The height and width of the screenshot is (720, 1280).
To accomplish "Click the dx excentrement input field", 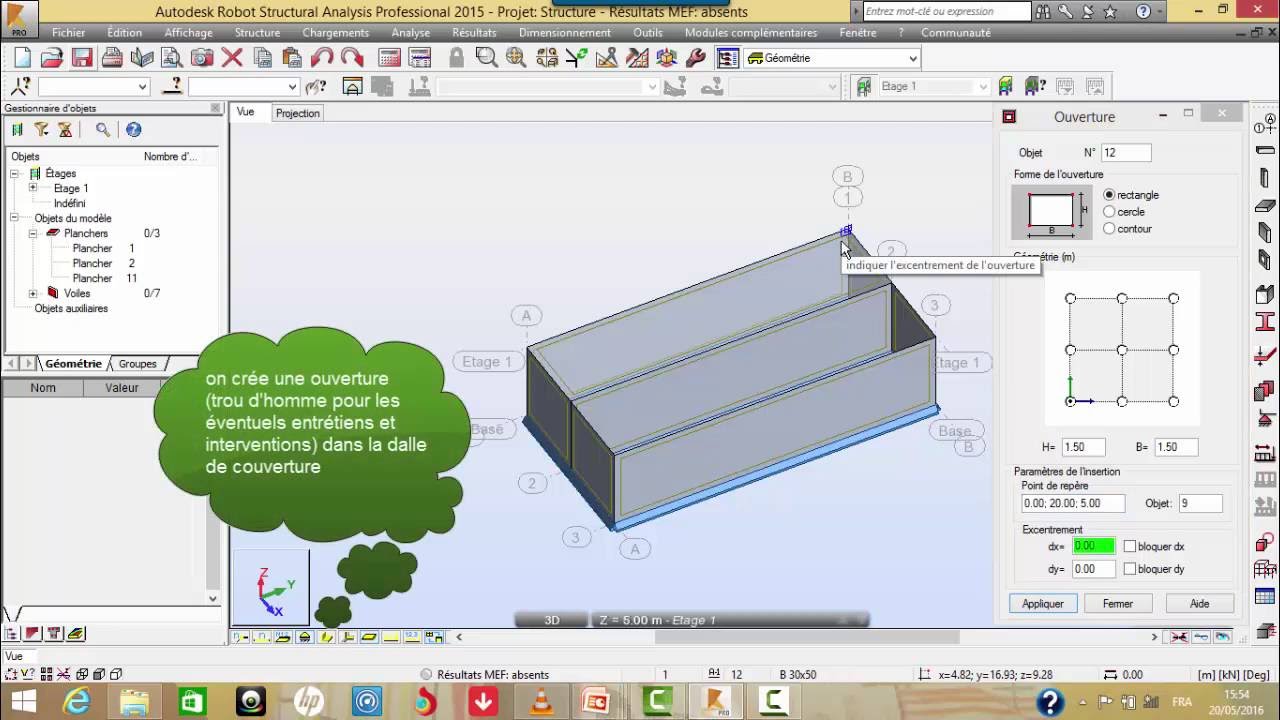I will click(x=1093, y=546).
